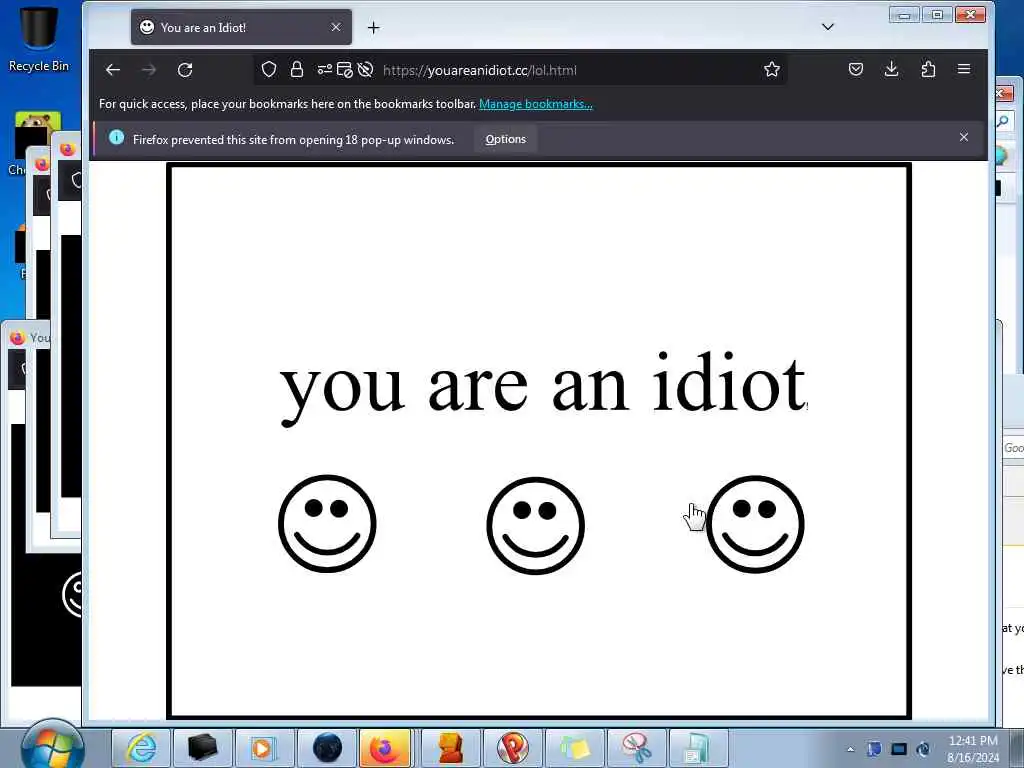Open the orange figure taskbar application
The width and height of the screenshot is (1024, 768).
pos(451,748)
